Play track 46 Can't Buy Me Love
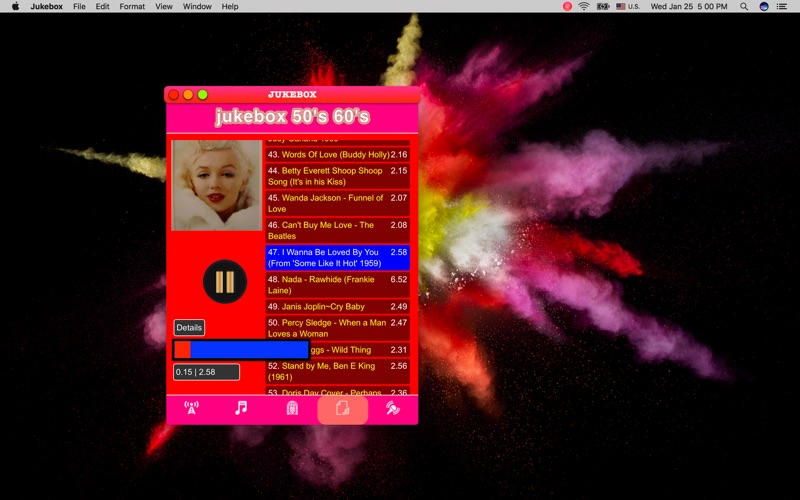This screenshot has height=500, width=800. (337, 230)
